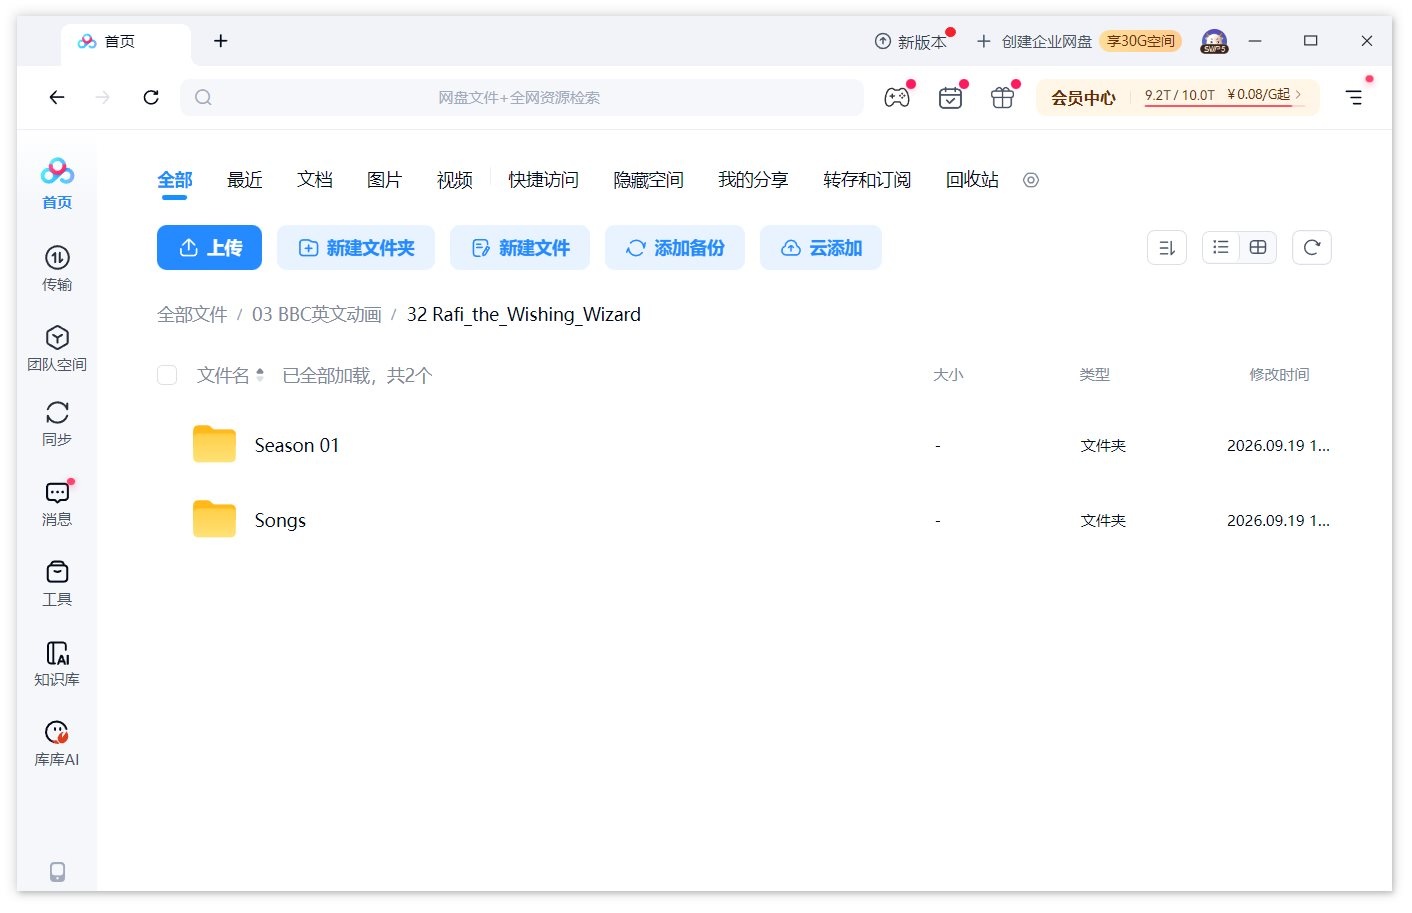Open the 工具 tools section
The image size is (1412, 913).
coord(57,584)
